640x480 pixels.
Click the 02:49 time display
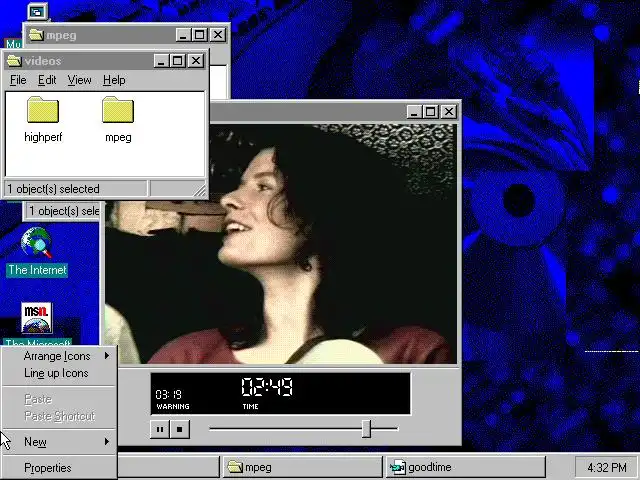coord(267,386)
